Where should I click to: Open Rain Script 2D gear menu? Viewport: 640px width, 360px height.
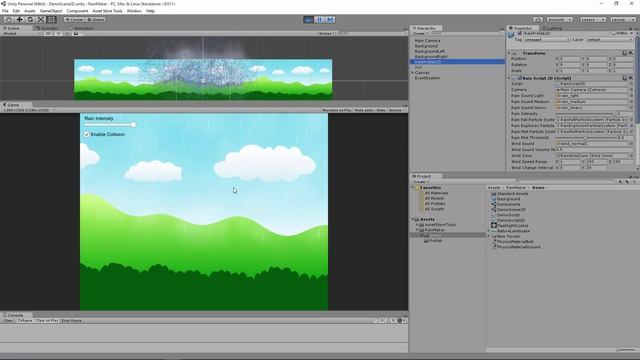631,78
